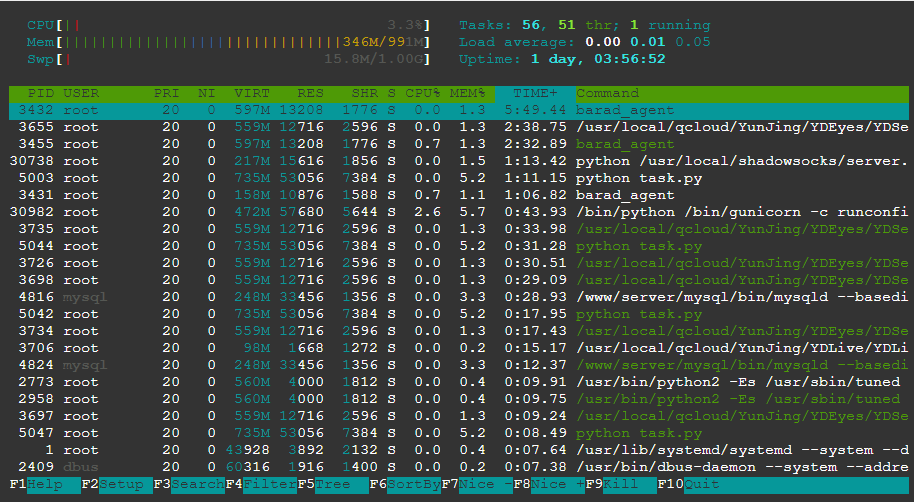Sort by the VIRT column header
The image size is (914, 502).
[x=252, y=93]
